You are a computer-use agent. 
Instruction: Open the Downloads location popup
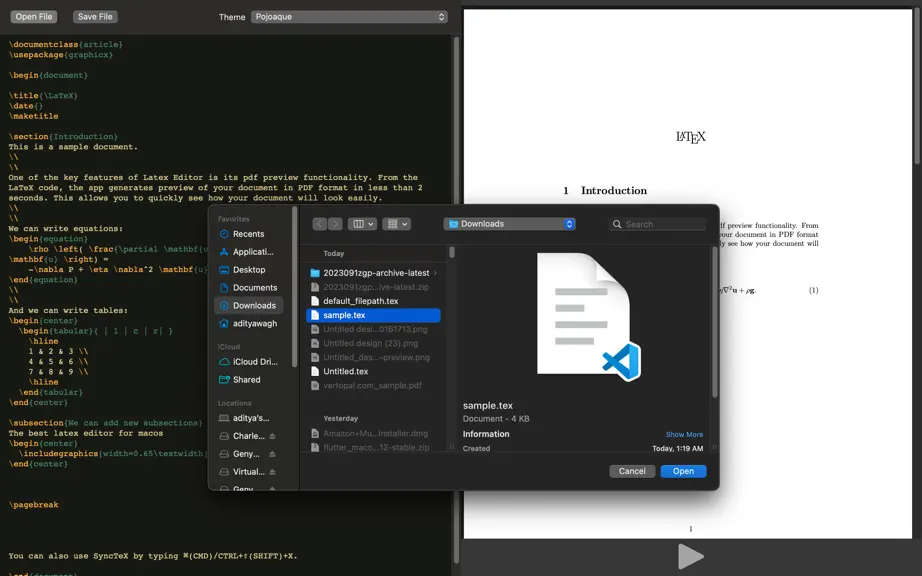coord(509,224)
